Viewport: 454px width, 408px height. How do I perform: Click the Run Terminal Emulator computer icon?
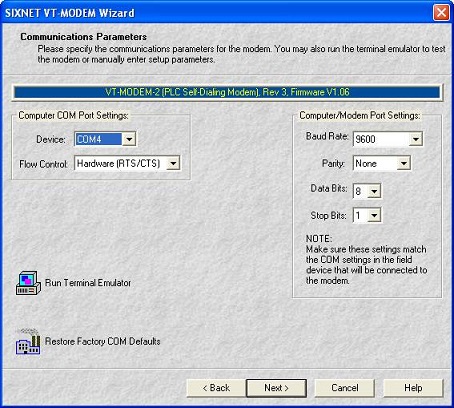click(28, 283)
